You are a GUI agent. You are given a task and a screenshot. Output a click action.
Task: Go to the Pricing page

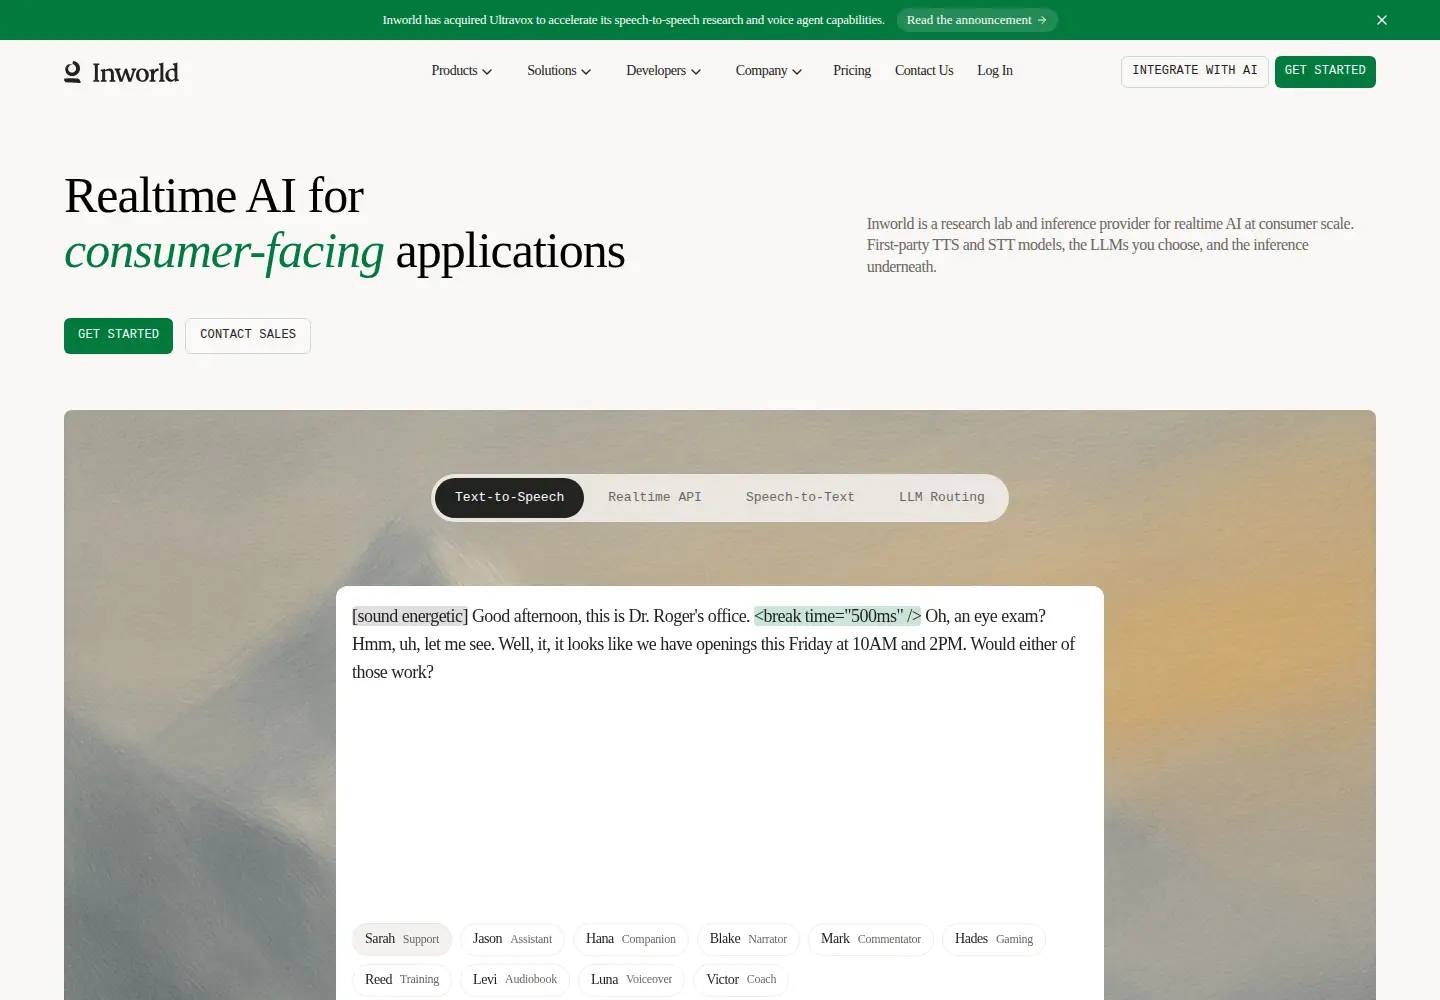852,71
